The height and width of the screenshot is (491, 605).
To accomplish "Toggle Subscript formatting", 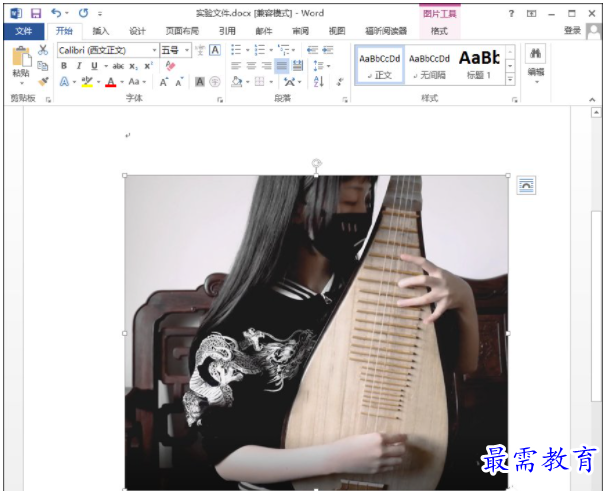I will click(x=133, y=66).
